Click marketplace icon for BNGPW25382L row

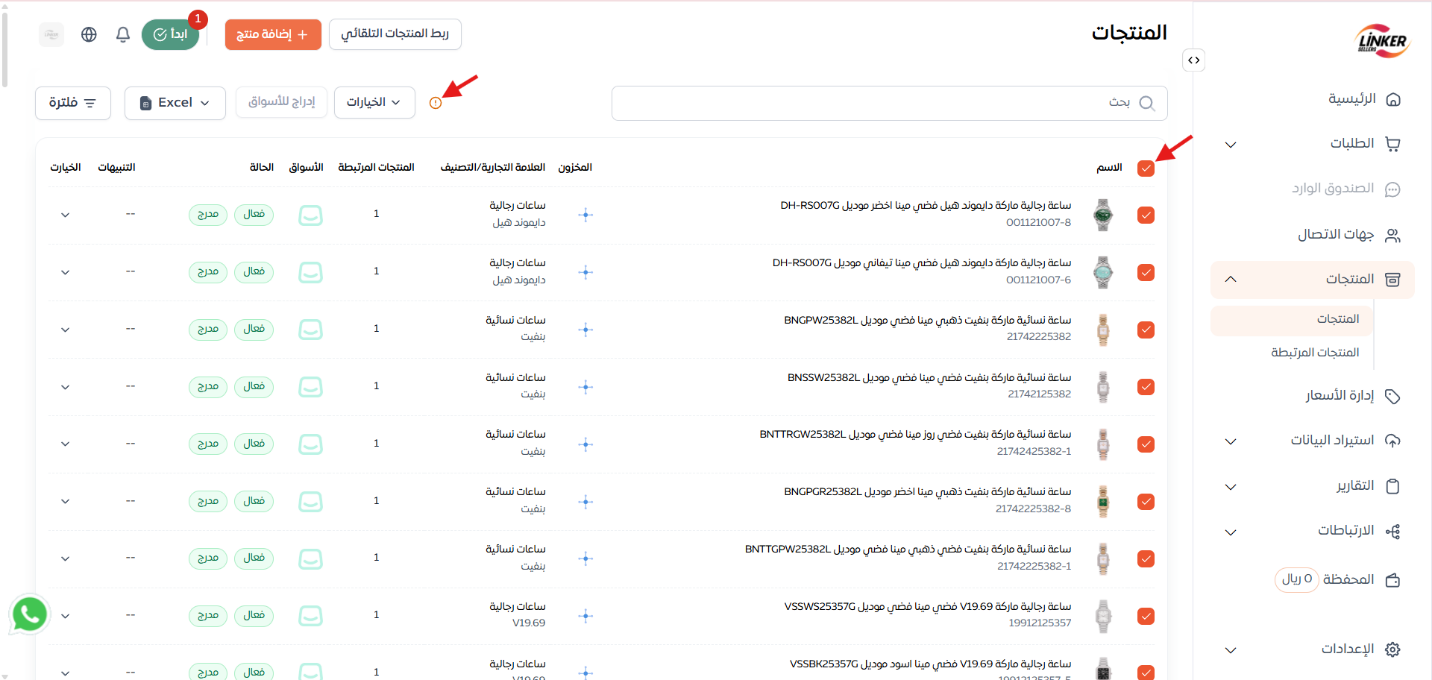click(x=312, y=329)
